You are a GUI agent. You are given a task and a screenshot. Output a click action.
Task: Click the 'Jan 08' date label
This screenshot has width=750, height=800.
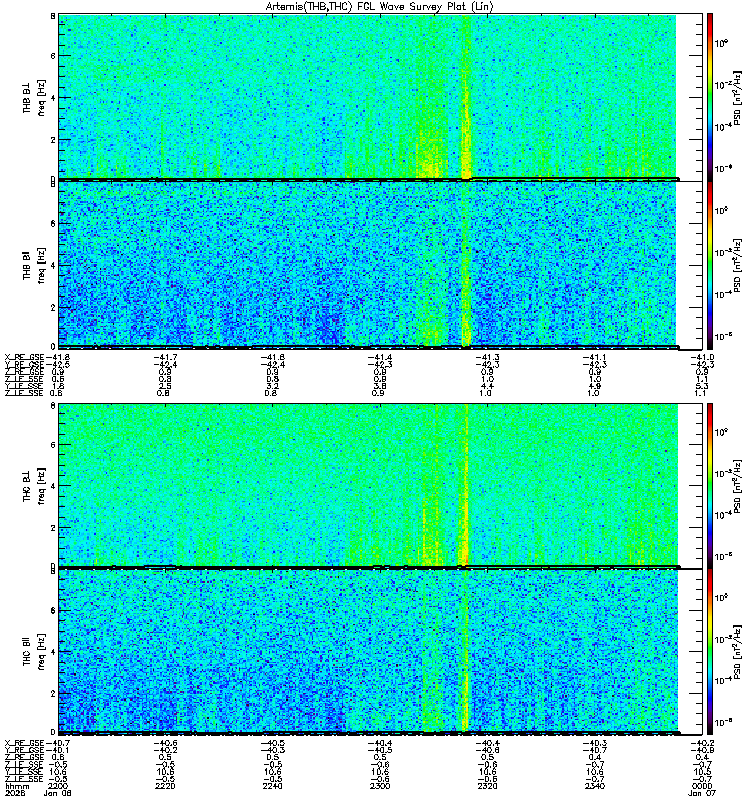57,793
